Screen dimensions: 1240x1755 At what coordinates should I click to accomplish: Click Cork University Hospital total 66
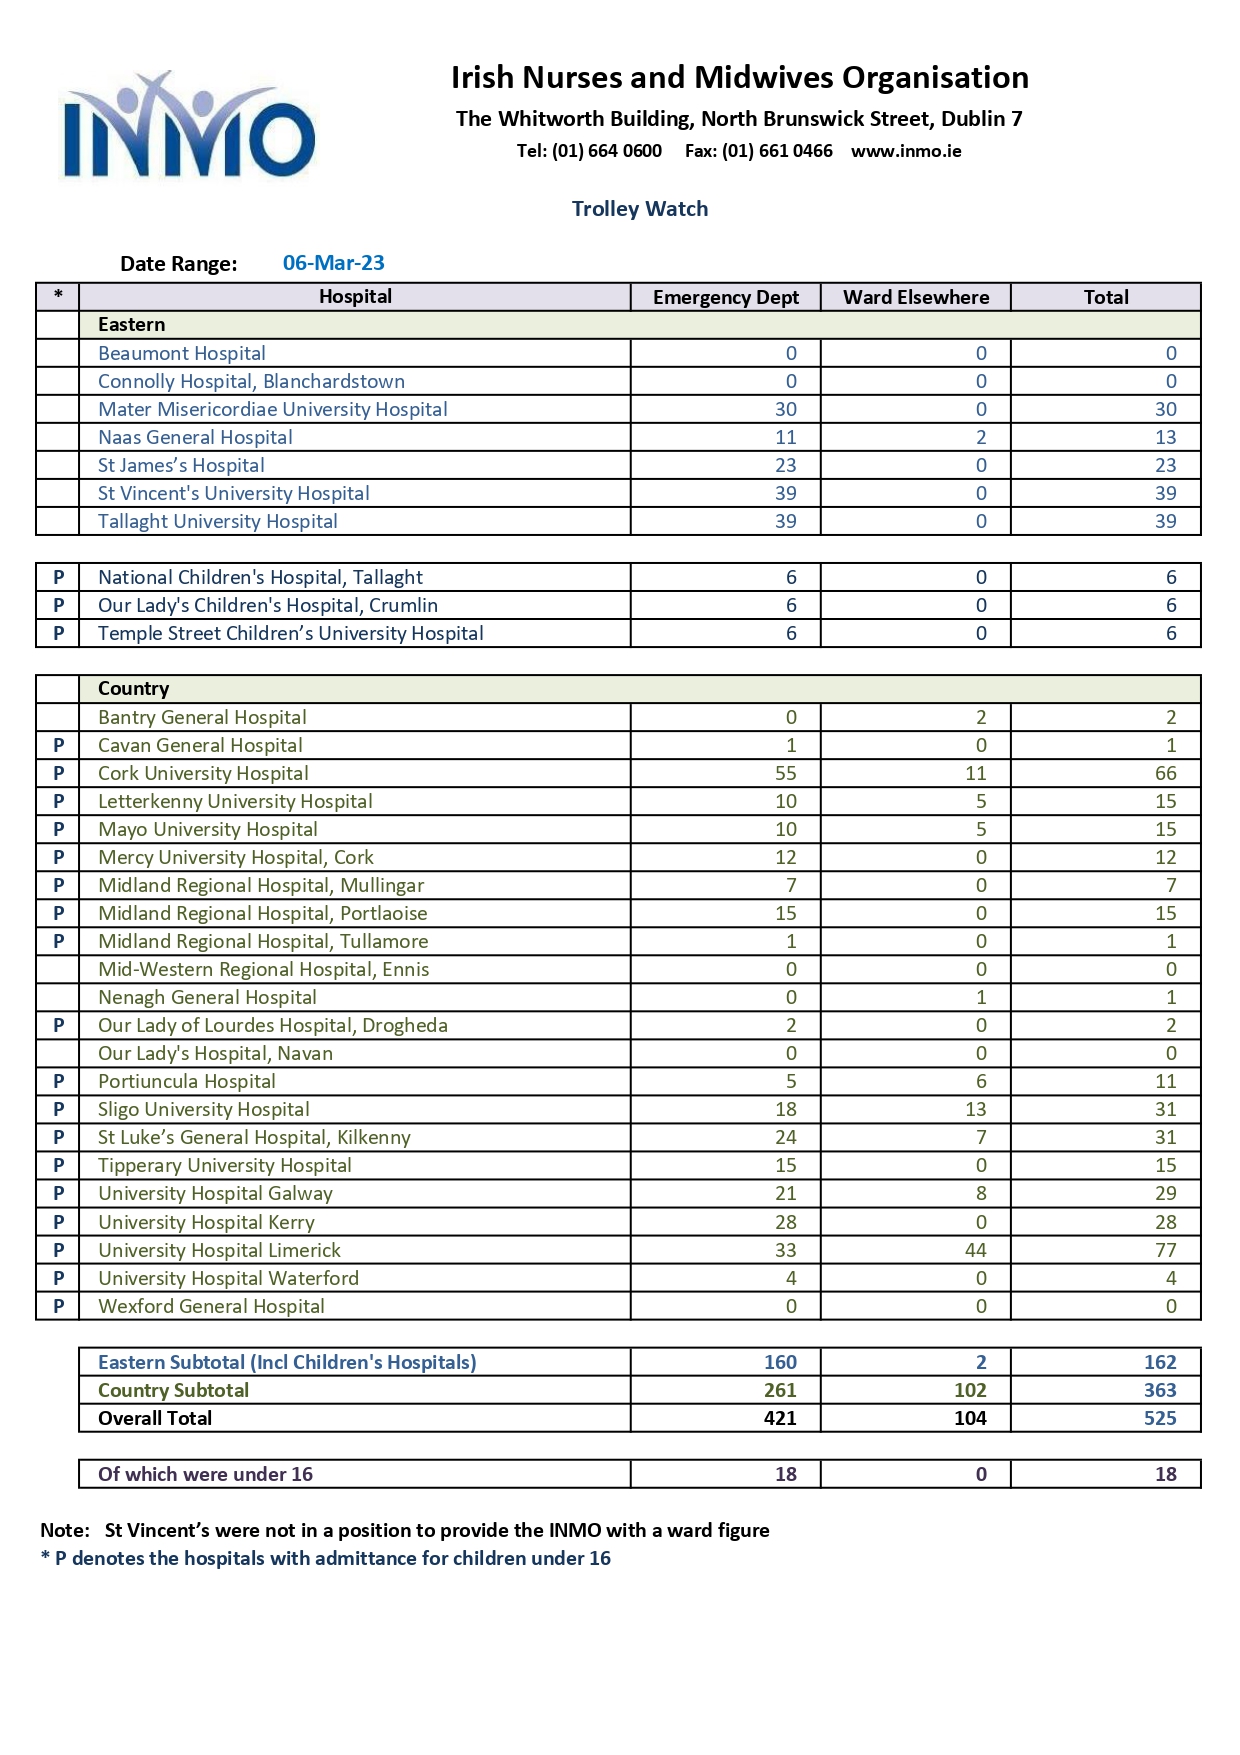click(x=1166, y=773)
